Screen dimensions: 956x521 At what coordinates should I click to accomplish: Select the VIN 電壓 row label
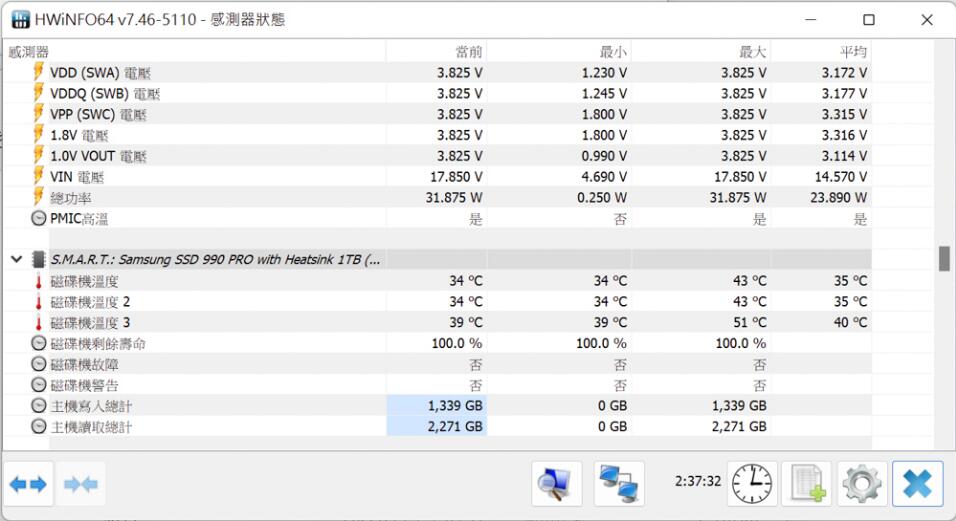(x=77, y=177)
